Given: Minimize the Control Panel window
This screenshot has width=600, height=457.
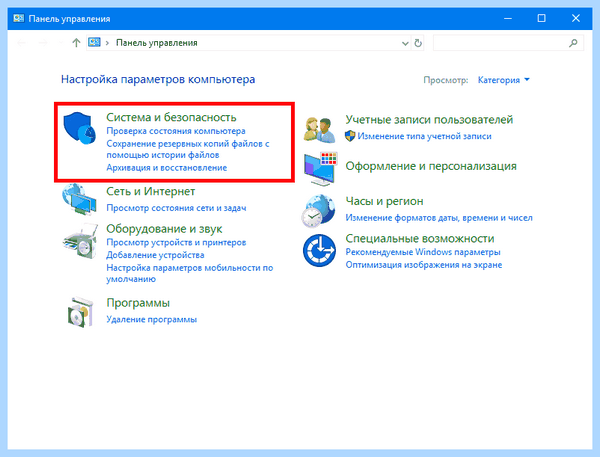Looking at the screenshot, I should coord(508,18).
